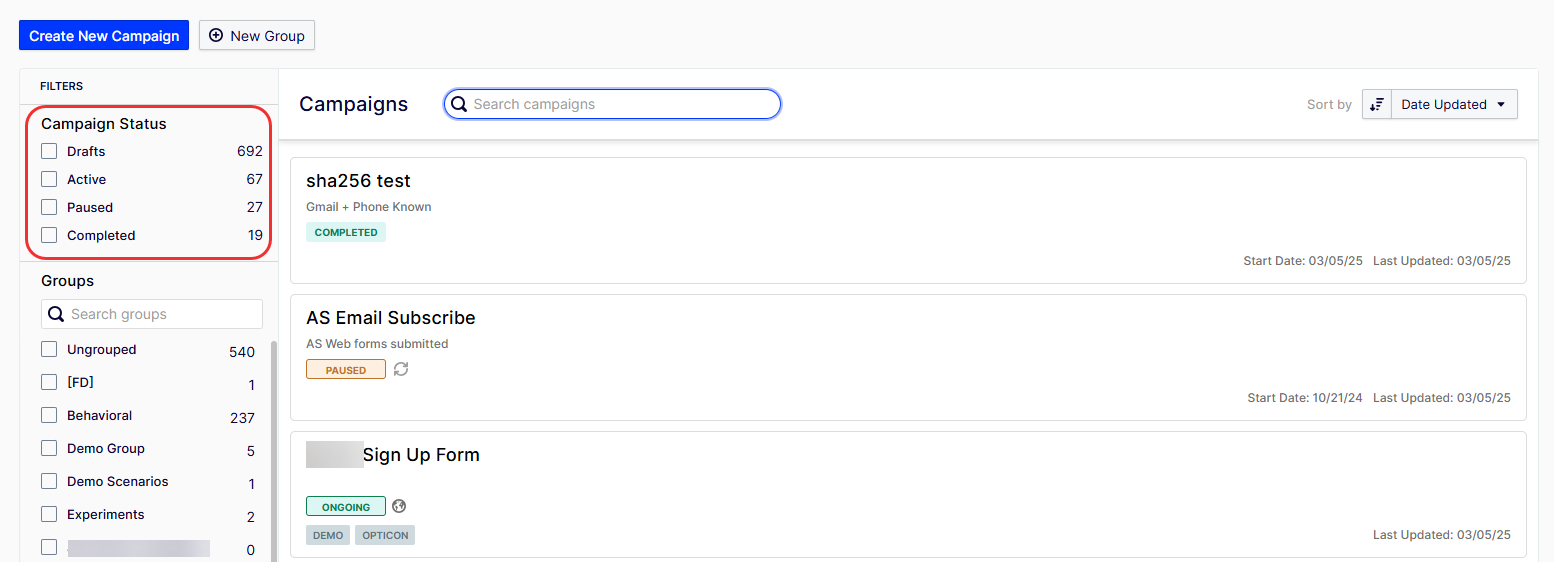Check the Paused campaign filter
This screenshot has width=1554, height=562.
coord(49,208)
